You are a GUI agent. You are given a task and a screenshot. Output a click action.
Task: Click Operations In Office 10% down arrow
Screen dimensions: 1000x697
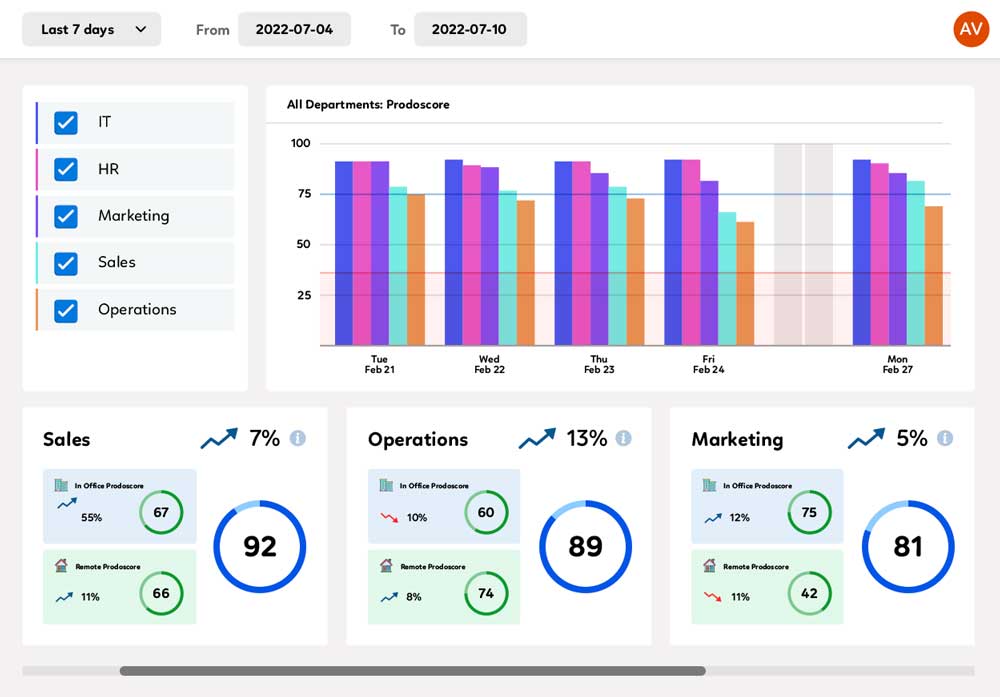[389, 517]
